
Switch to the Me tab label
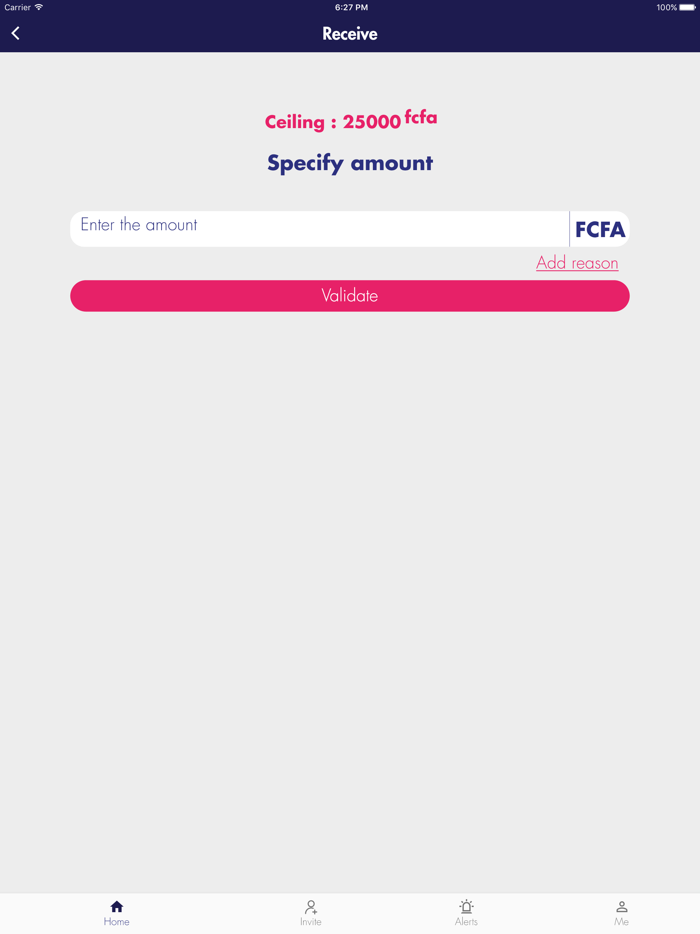coord(622,922)
